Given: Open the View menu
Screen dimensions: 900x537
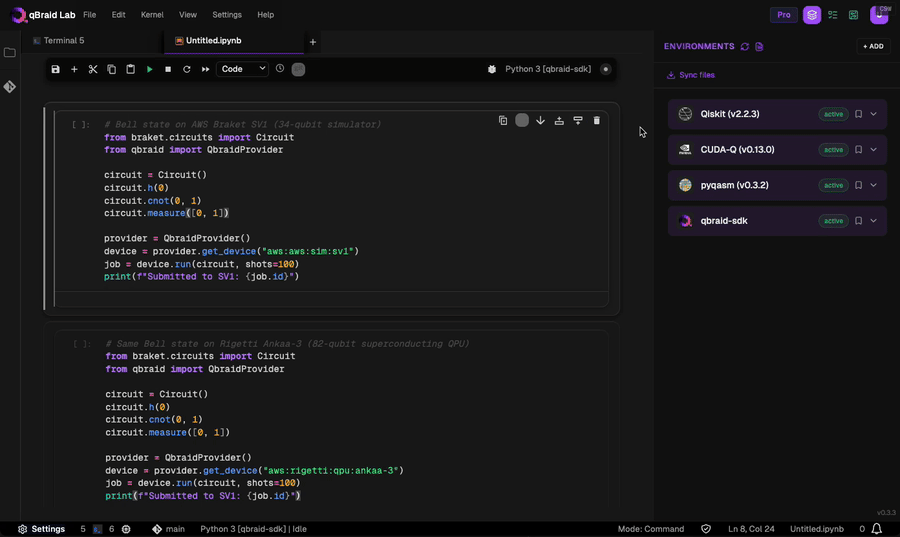Looking at the screenshot, I should [188, 15].
